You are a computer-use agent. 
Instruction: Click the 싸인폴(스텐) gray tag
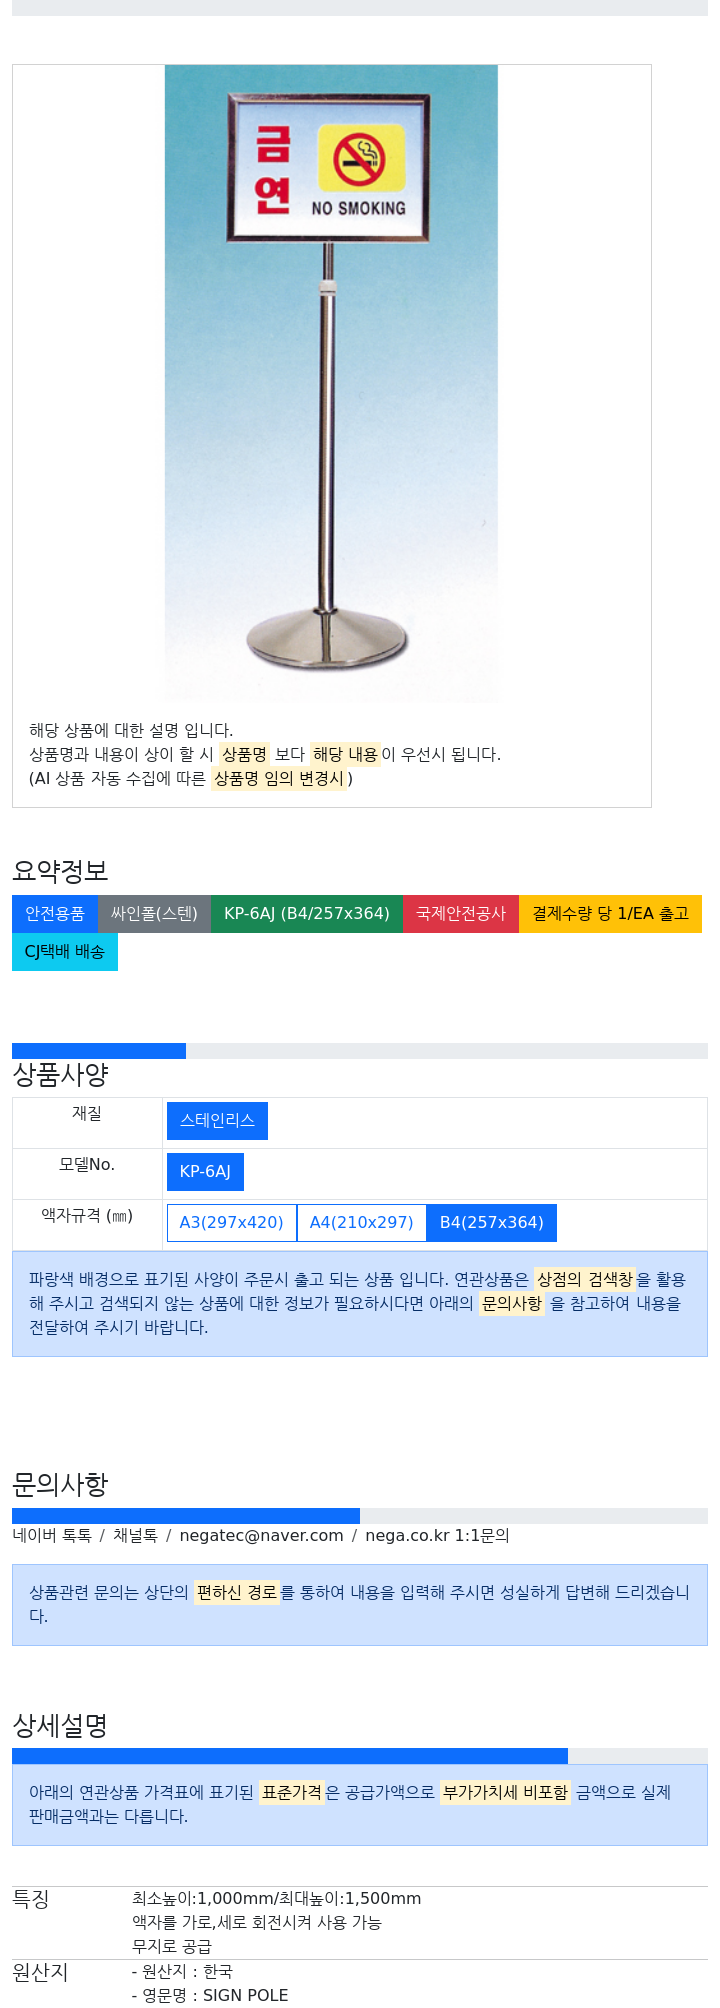(x=154, y=914)
